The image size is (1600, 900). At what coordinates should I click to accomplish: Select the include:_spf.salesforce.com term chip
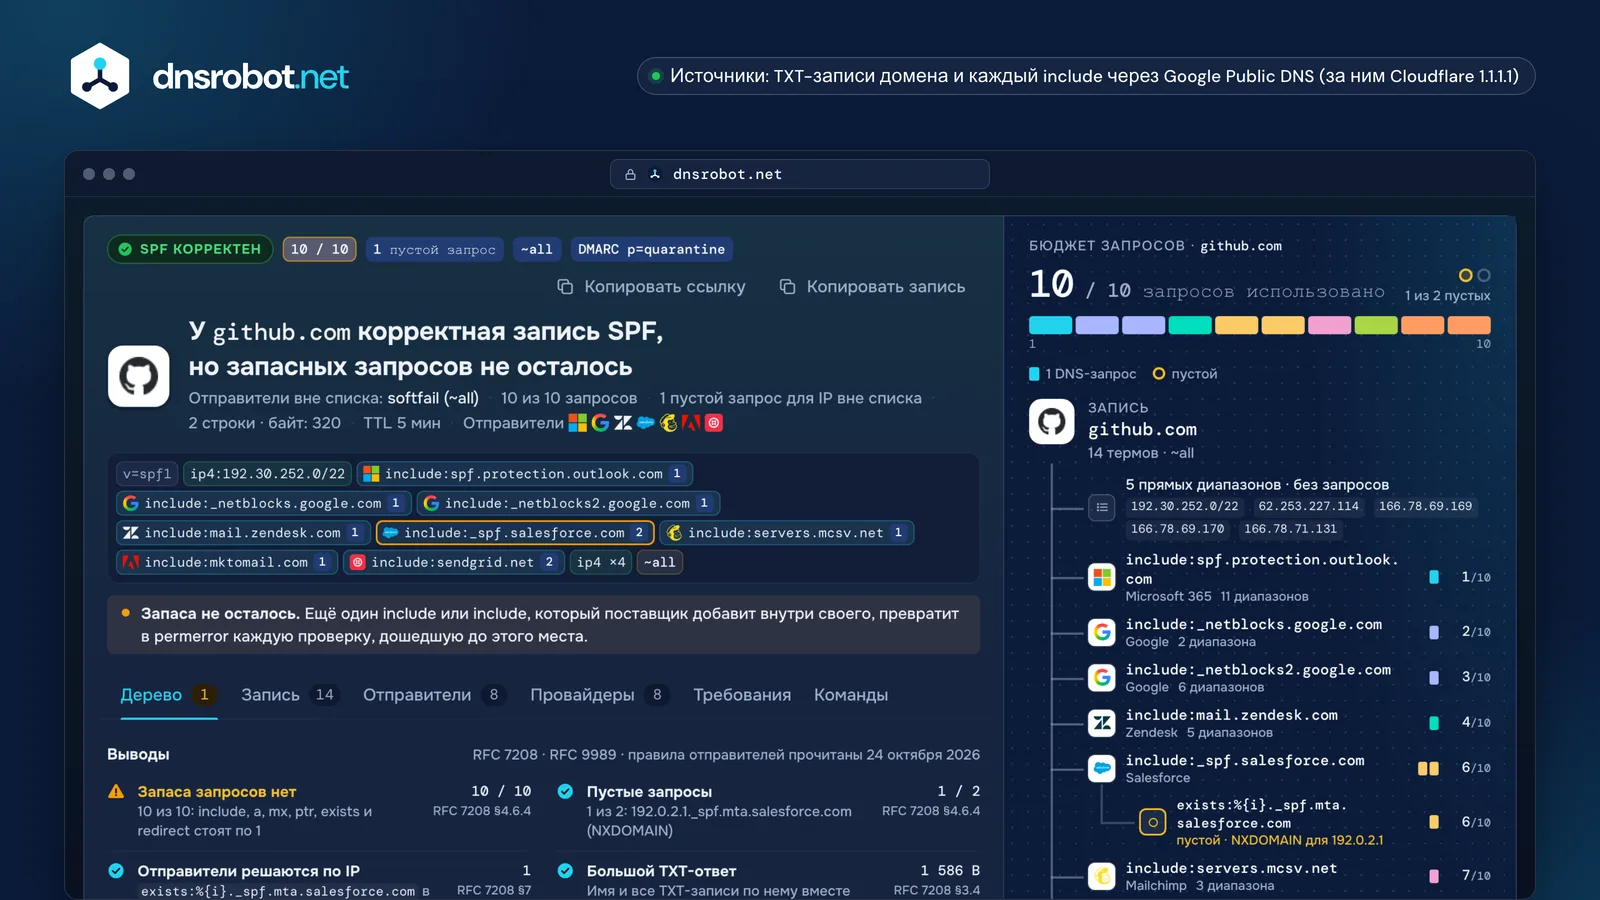515,533
